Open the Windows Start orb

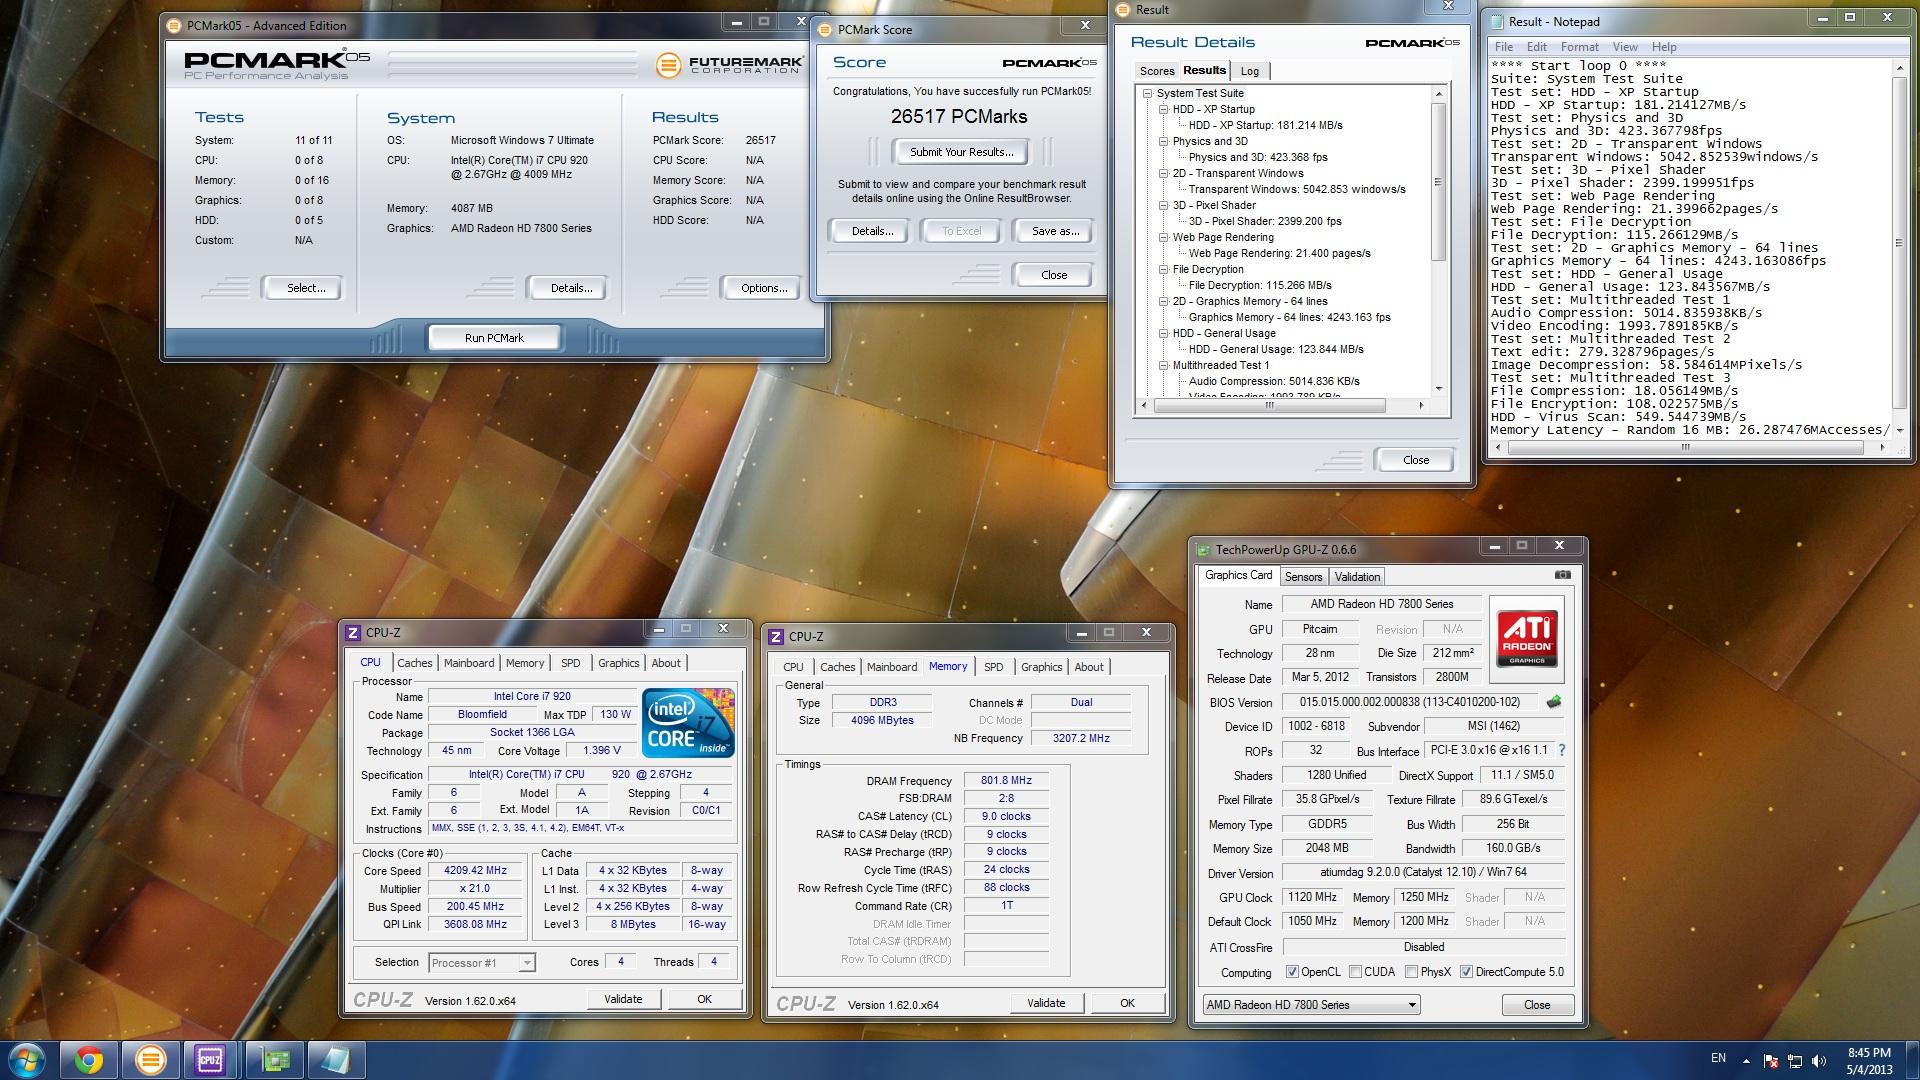(26, 1060)
